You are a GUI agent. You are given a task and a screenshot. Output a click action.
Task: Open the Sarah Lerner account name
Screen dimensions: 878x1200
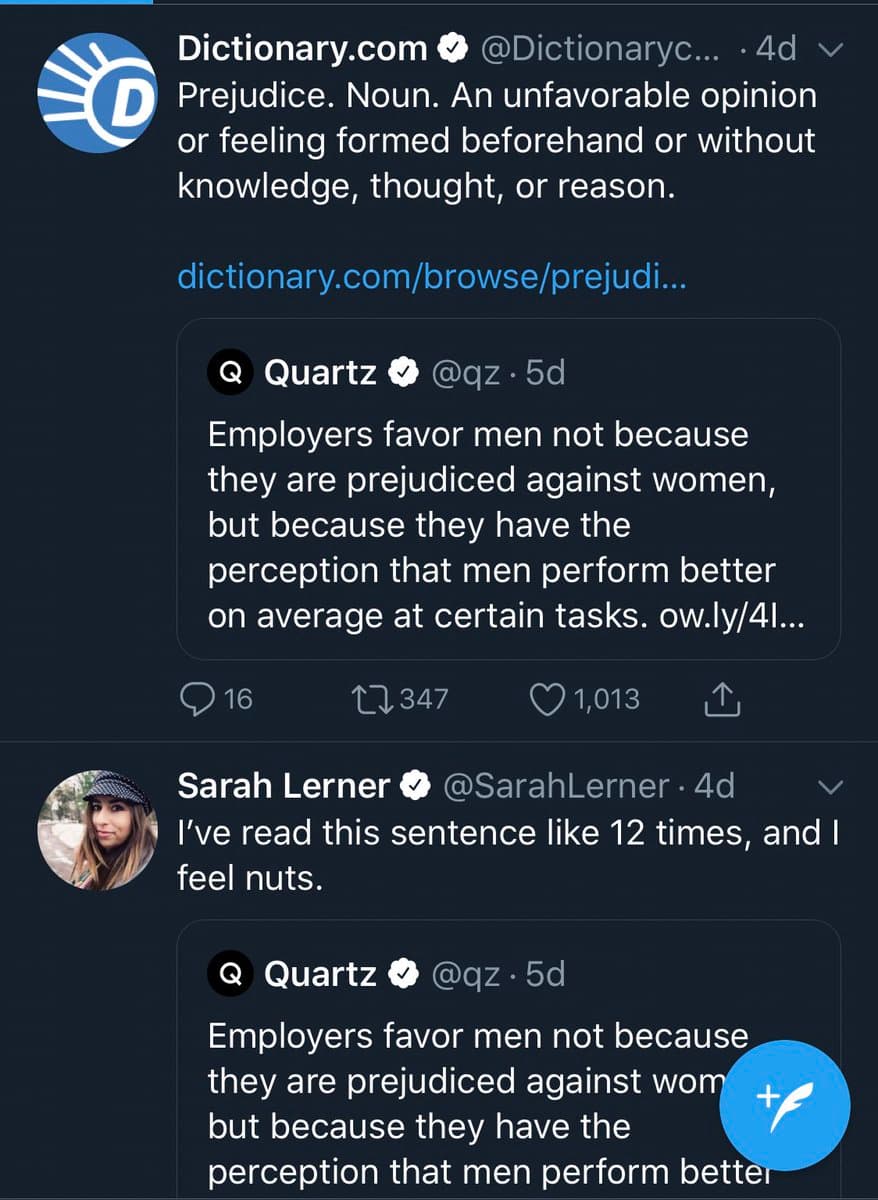tap(283, 786)
